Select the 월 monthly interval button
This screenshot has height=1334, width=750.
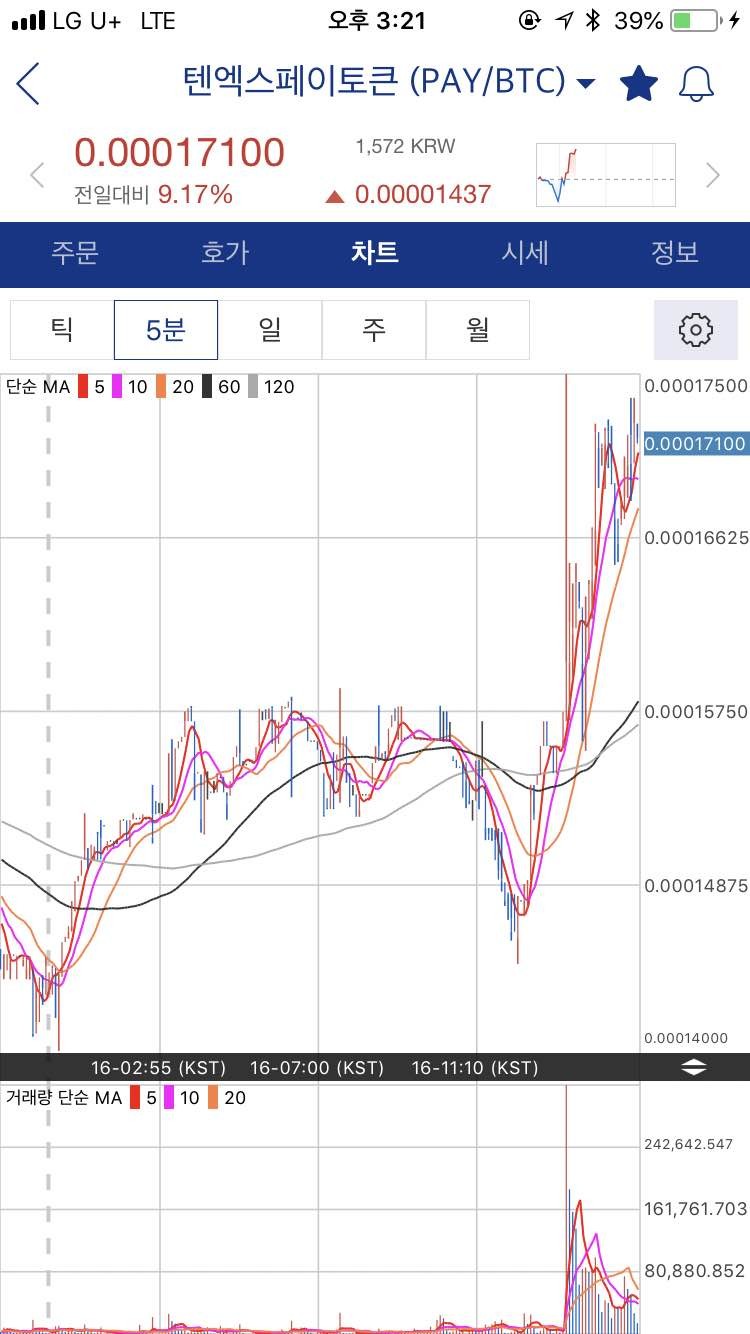tap(478, 329)
